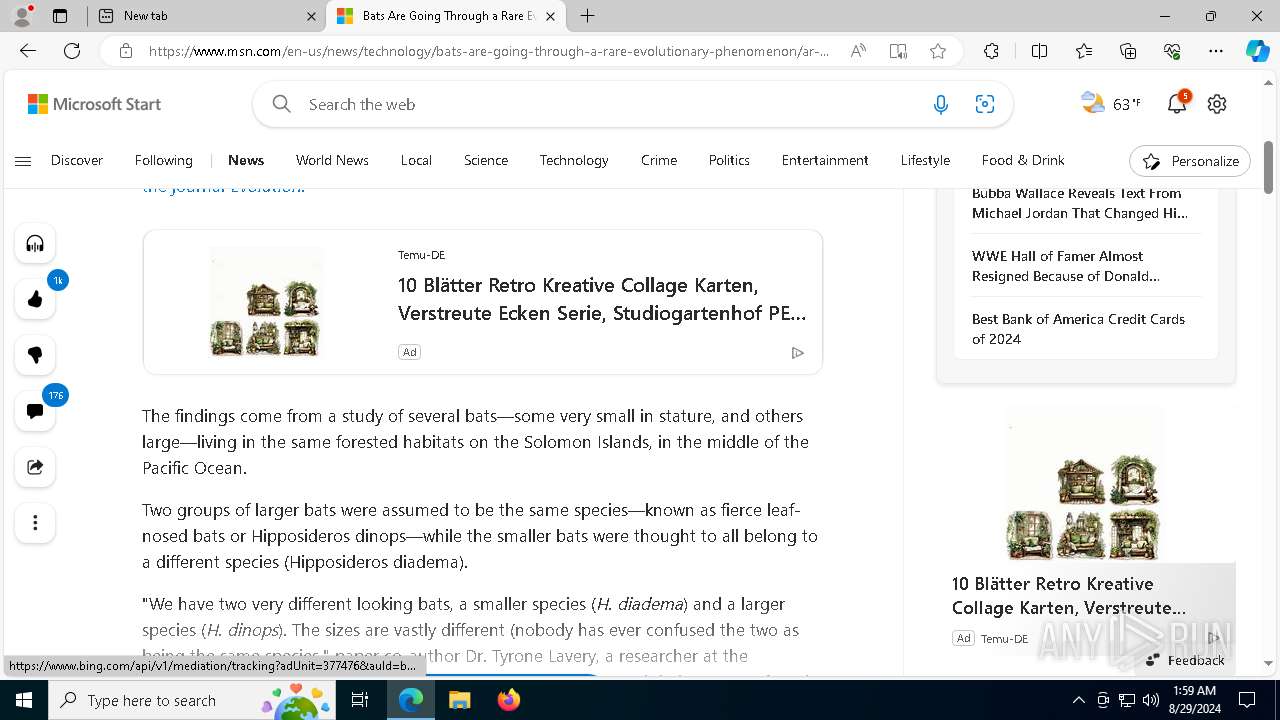Click the Microsoft Start logo

coord(94,104)
